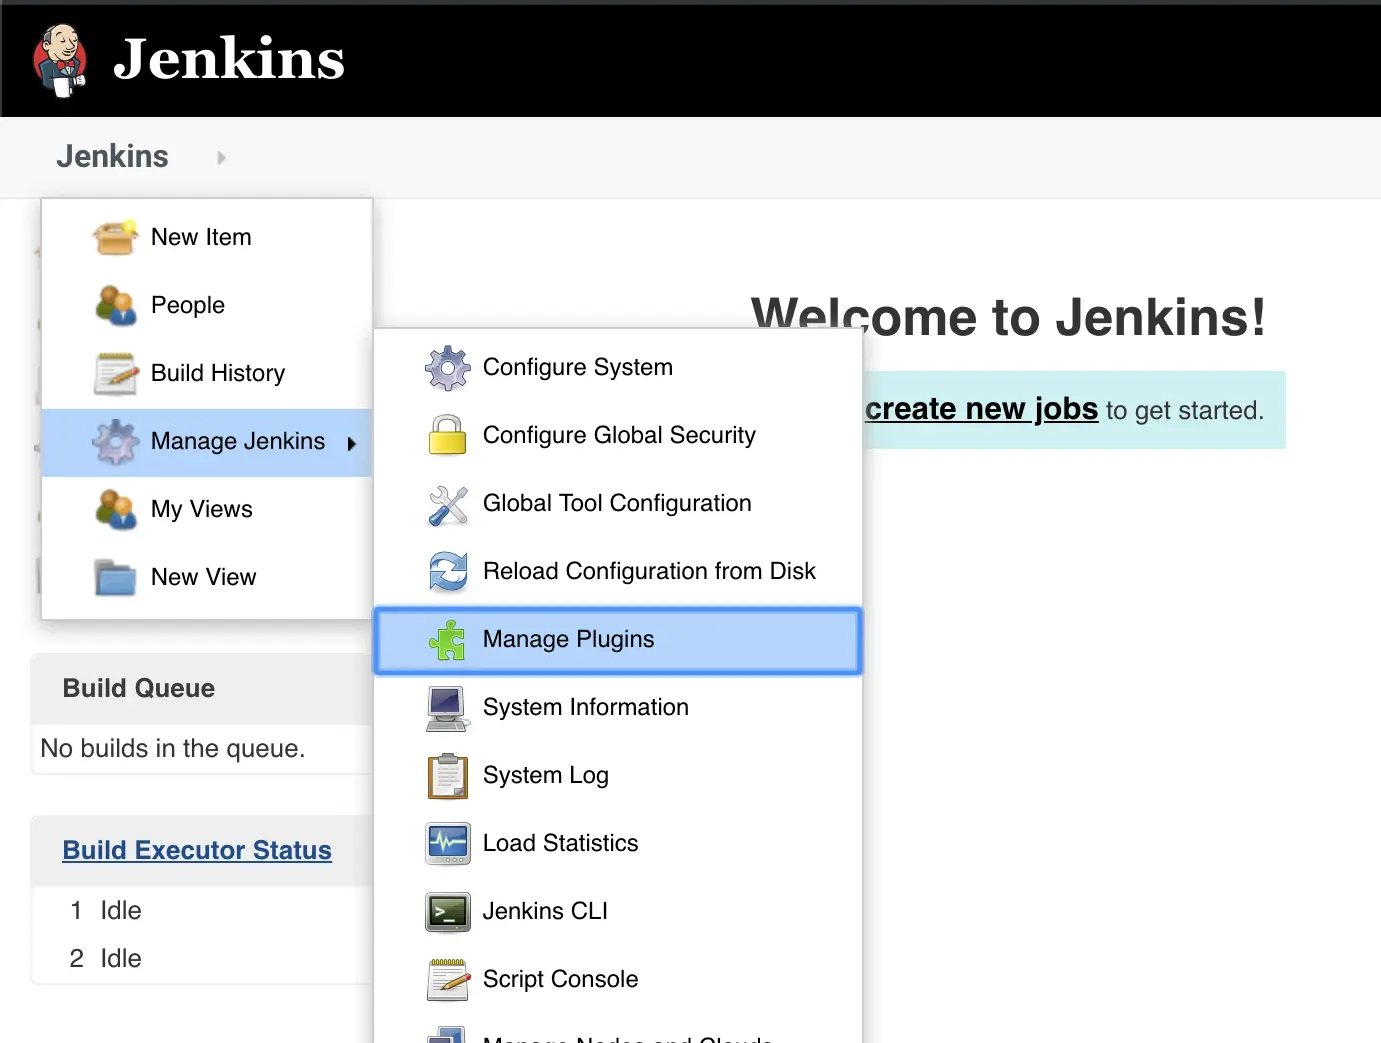This screenshot has height=1043, width=1381.
Task: Click the Manage Plugins puzzle piece icon
Action: pyautogui.click(x=447, y=640)
